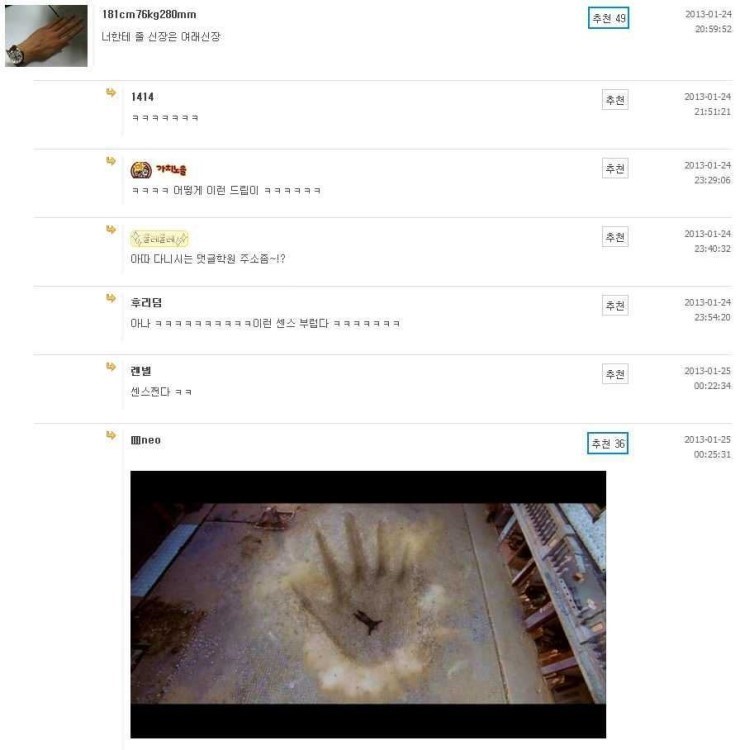Recommend the reply by 랜별
Image resolution: width=740 pixels, height=750 pixels.
[615, 374]
